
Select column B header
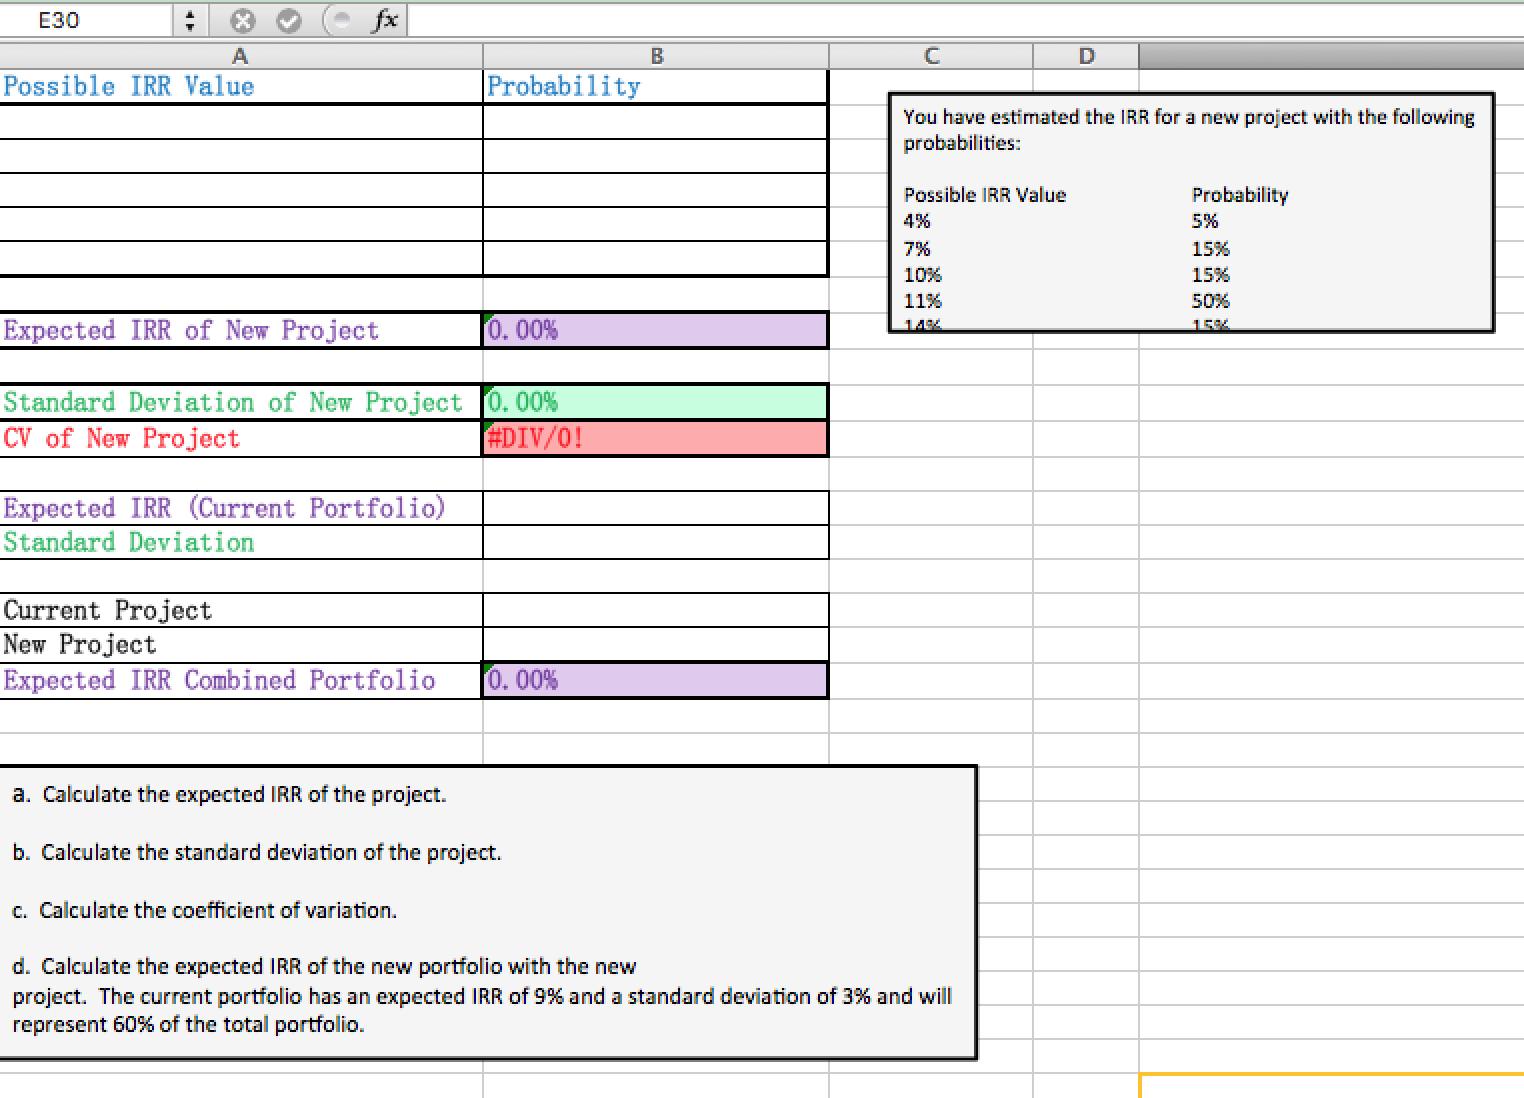coord(655,56)
